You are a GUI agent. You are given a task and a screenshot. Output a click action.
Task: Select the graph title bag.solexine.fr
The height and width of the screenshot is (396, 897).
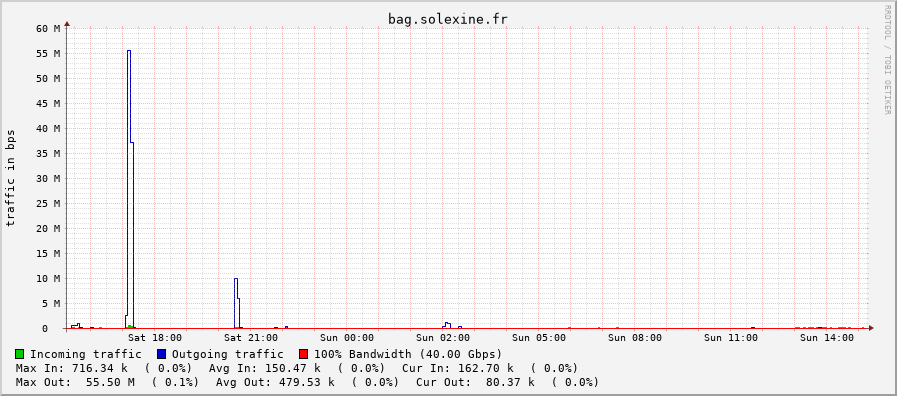point(448,19)
